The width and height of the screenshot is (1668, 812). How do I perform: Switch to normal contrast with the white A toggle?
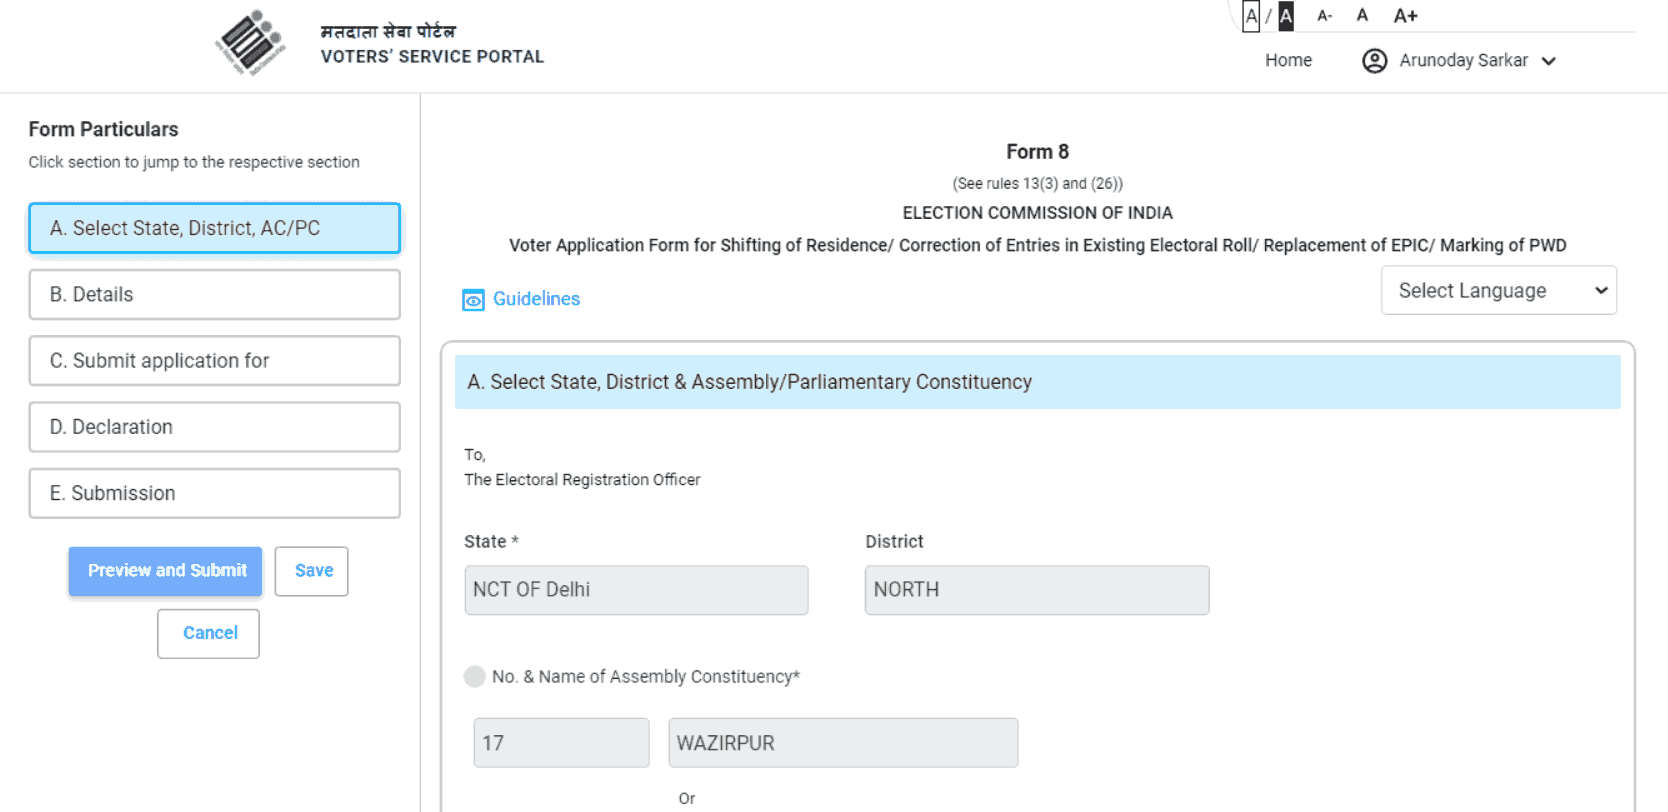1251,15
